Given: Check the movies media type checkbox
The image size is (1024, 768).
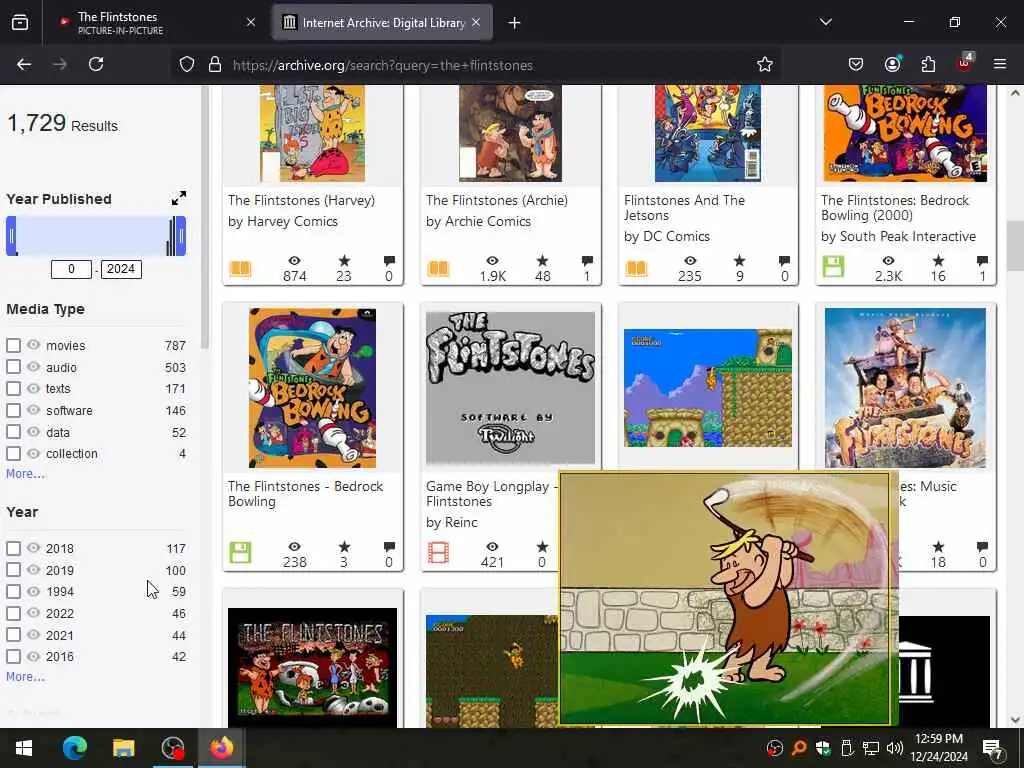Looking at the screenshot, I should (x=13, y=345).
